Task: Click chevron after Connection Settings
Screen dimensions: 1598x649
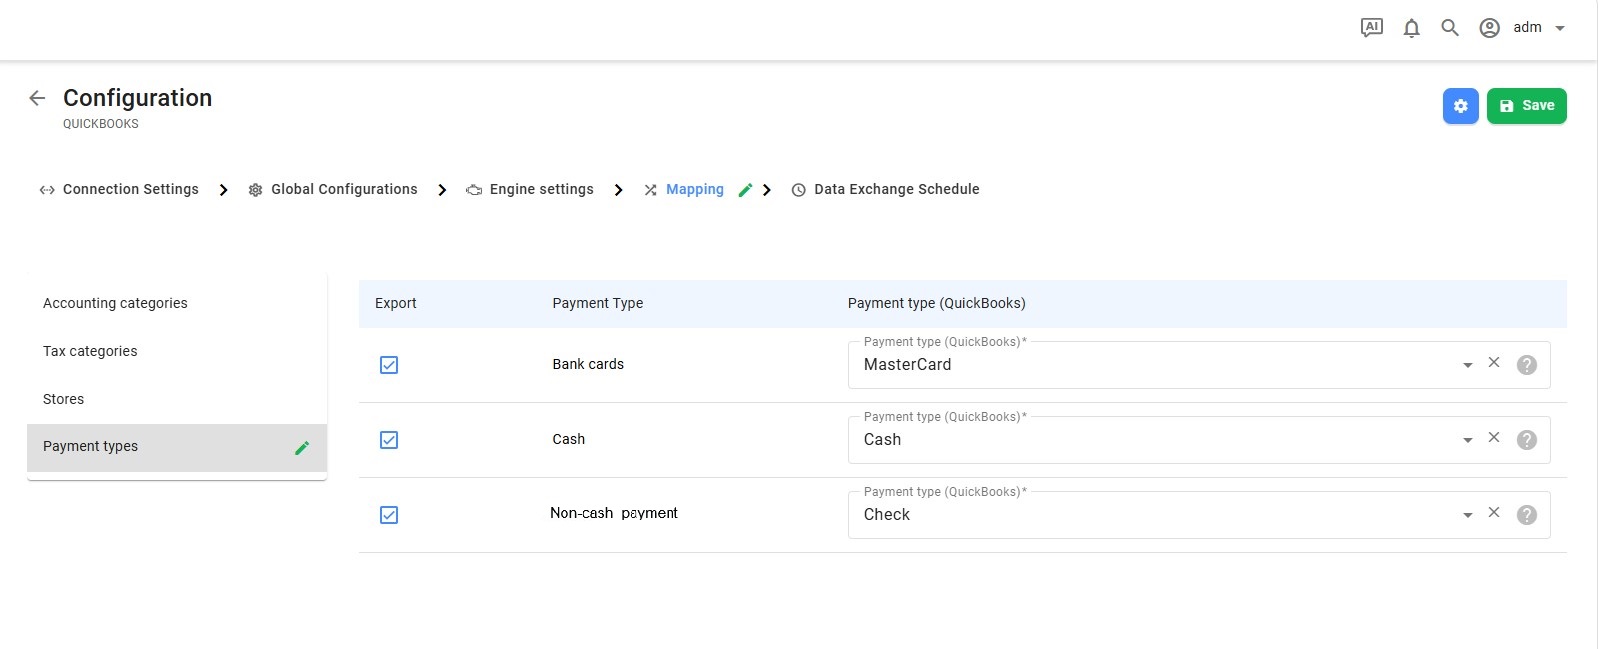Action: tap(223, 190)
